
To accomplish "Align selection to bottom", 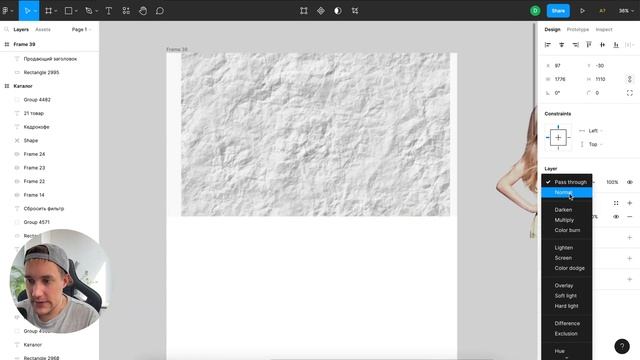I will [x=616, y=45].
